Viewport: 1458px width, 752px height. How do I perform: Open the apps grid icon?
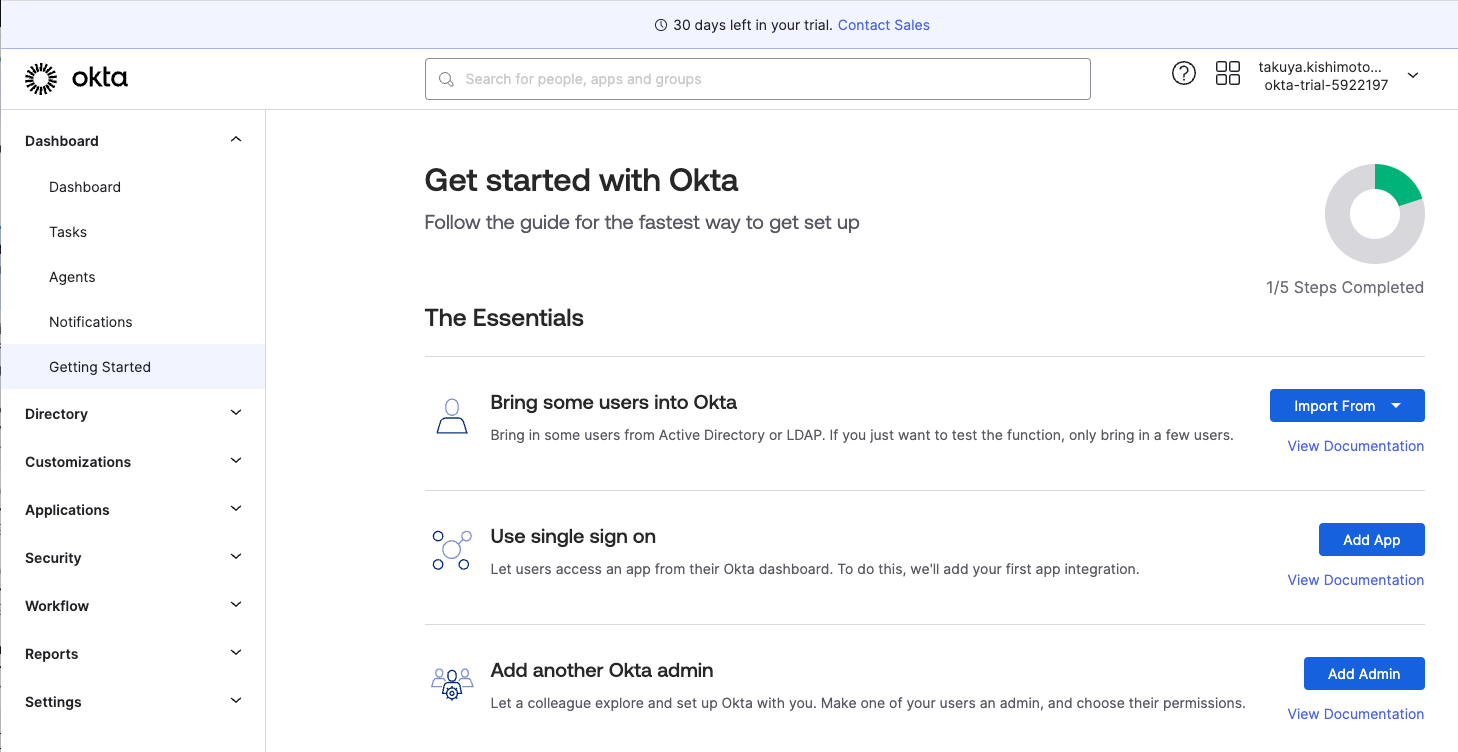point(1227,73)
